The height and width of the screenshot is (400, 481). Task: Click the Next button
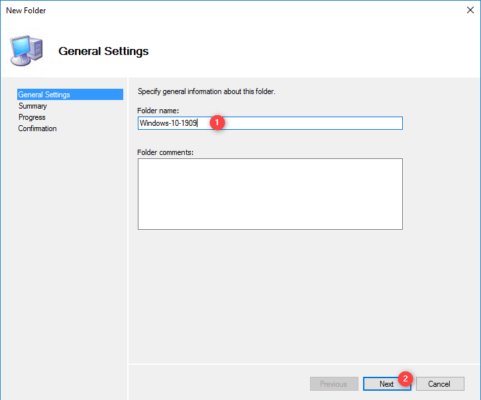[x=387, y=384]
